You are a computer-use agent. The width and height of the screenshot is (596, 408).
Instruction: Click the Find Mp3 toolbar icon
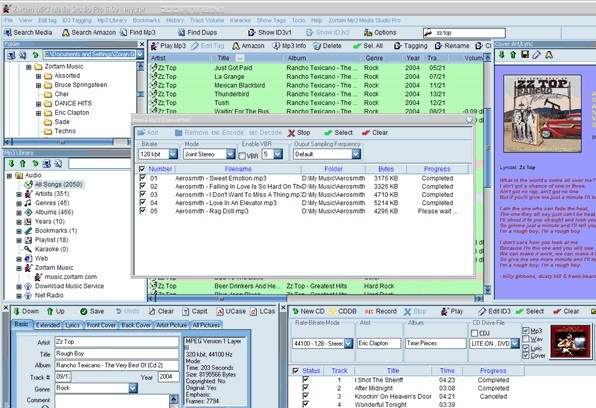click(x=124, y=33)
